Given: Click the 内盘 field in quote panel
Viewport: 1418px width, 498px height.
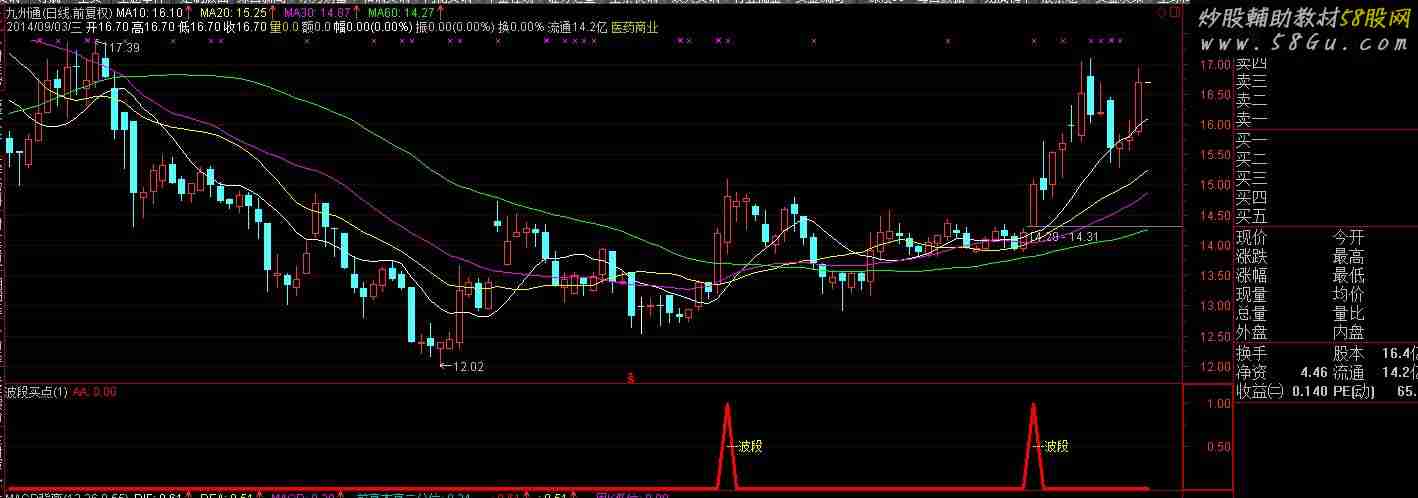Looking at the screenshot, I should click(1349, 333).
